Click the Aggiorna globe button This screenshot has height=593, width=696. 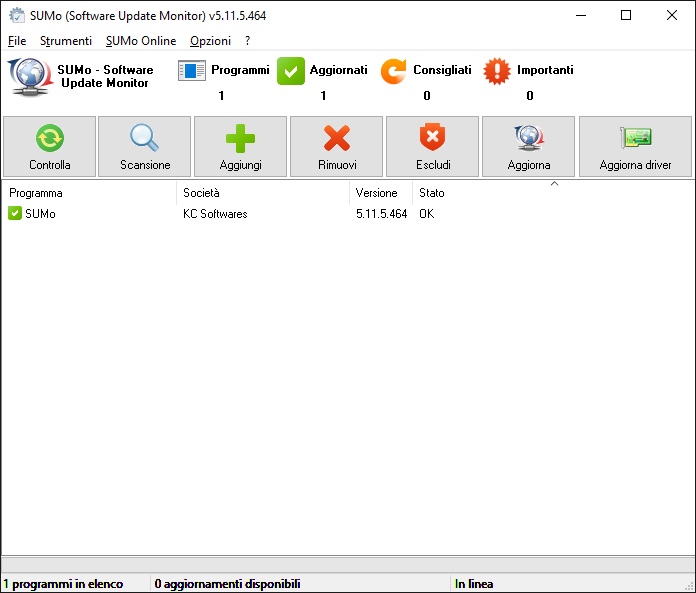(x=529, y=146)
